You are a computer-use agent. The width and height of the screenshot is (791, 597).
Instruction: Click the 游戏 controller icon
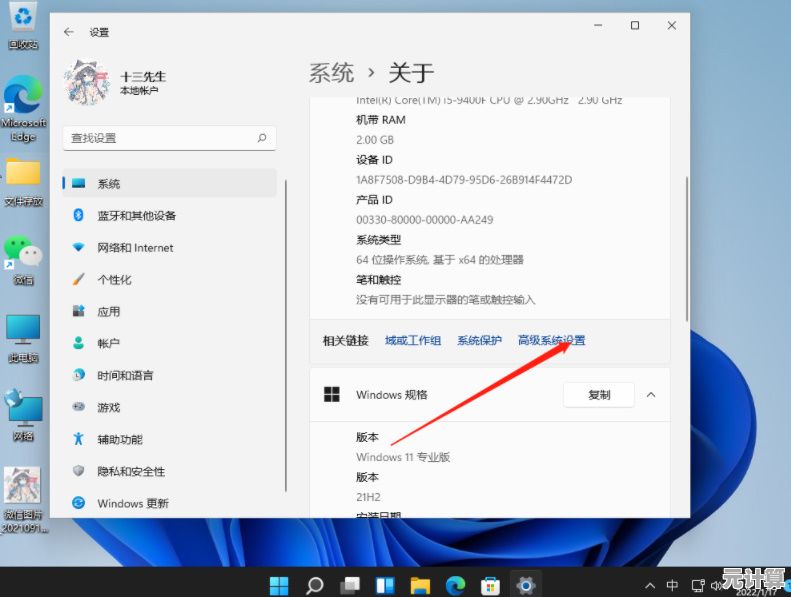(79, 407)
